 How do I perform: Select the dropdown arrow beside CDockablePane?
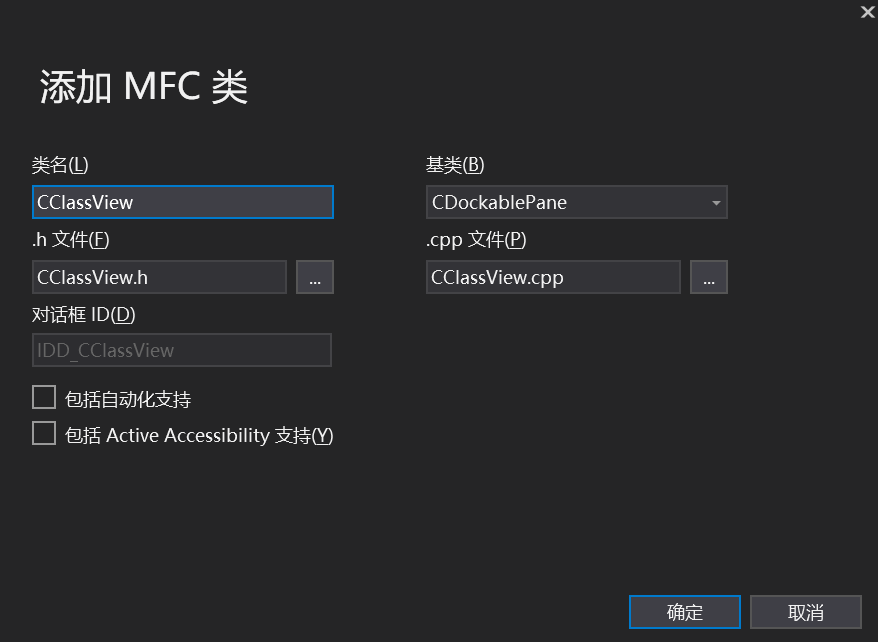(718, 202)
